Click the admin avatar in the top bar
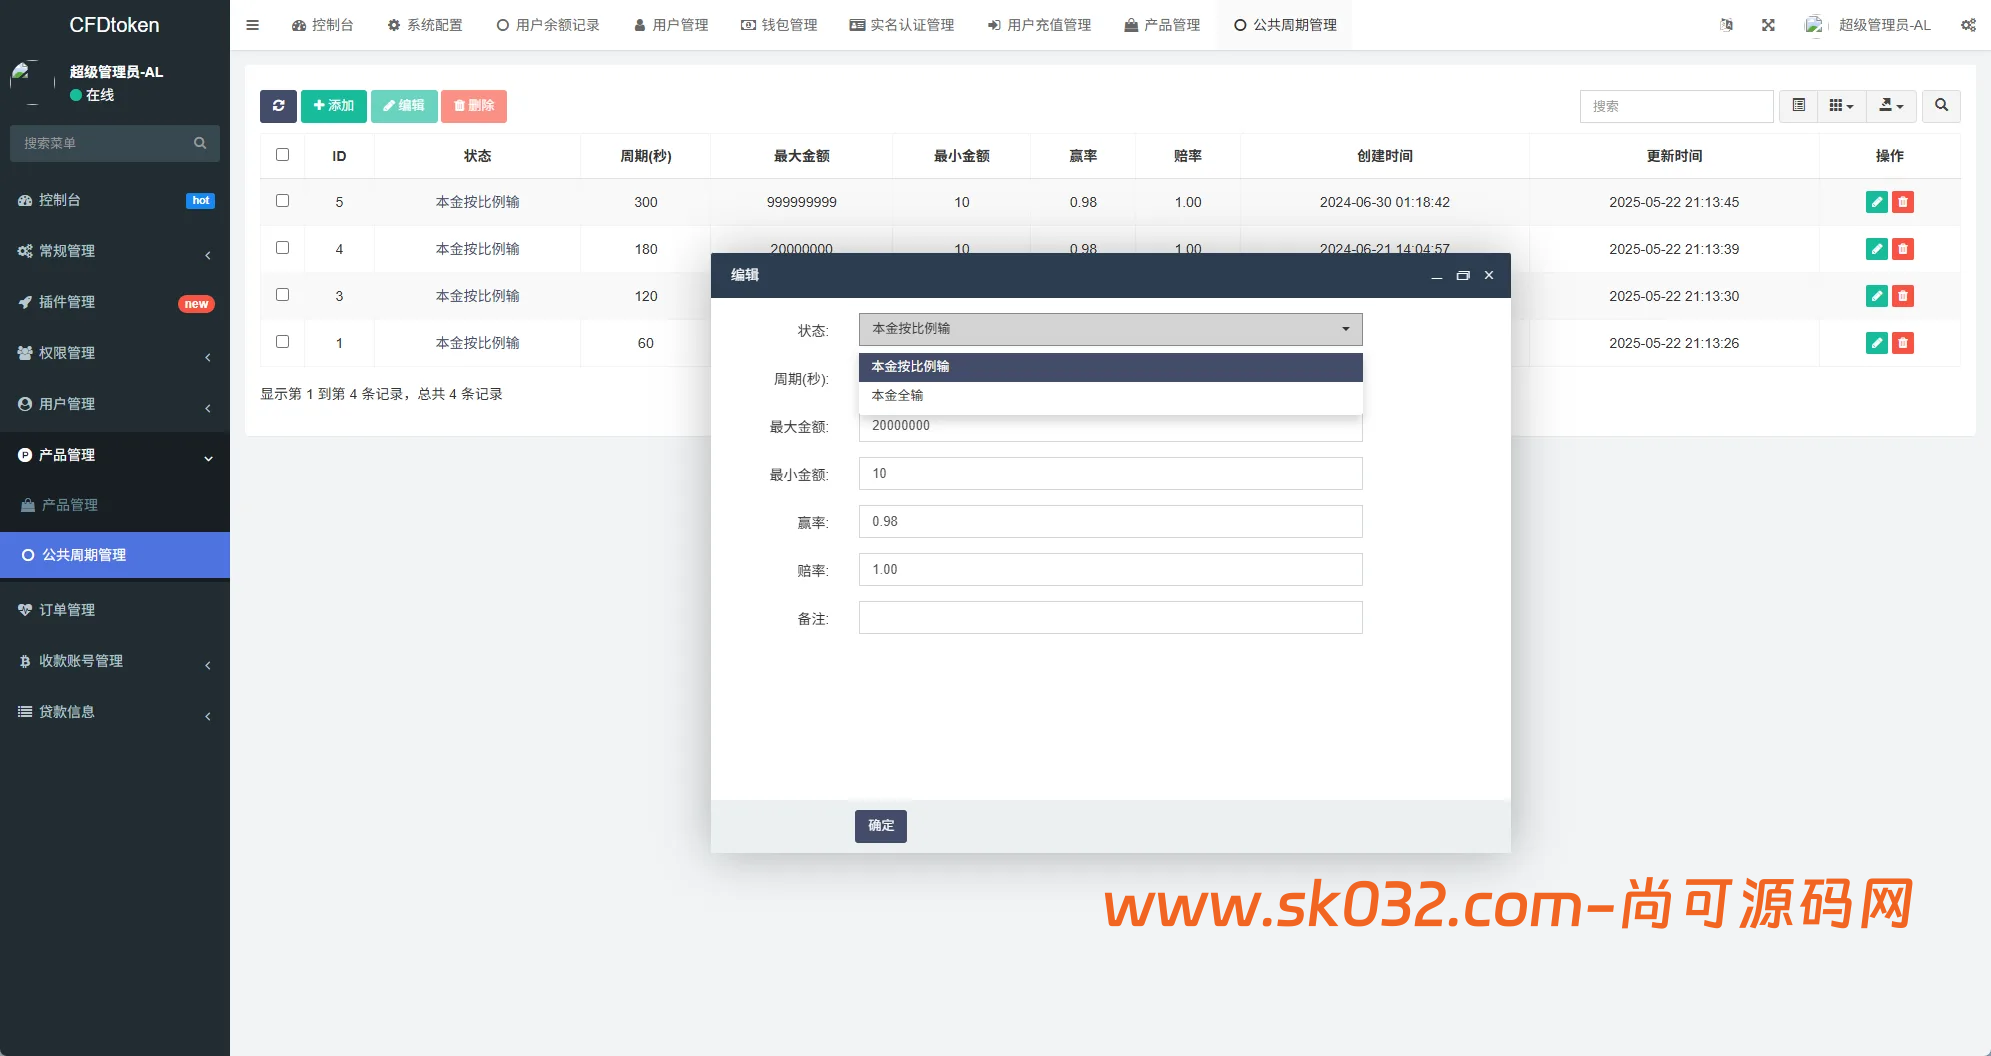This screenshot has height=1056, width=1991. point(1814,25)
